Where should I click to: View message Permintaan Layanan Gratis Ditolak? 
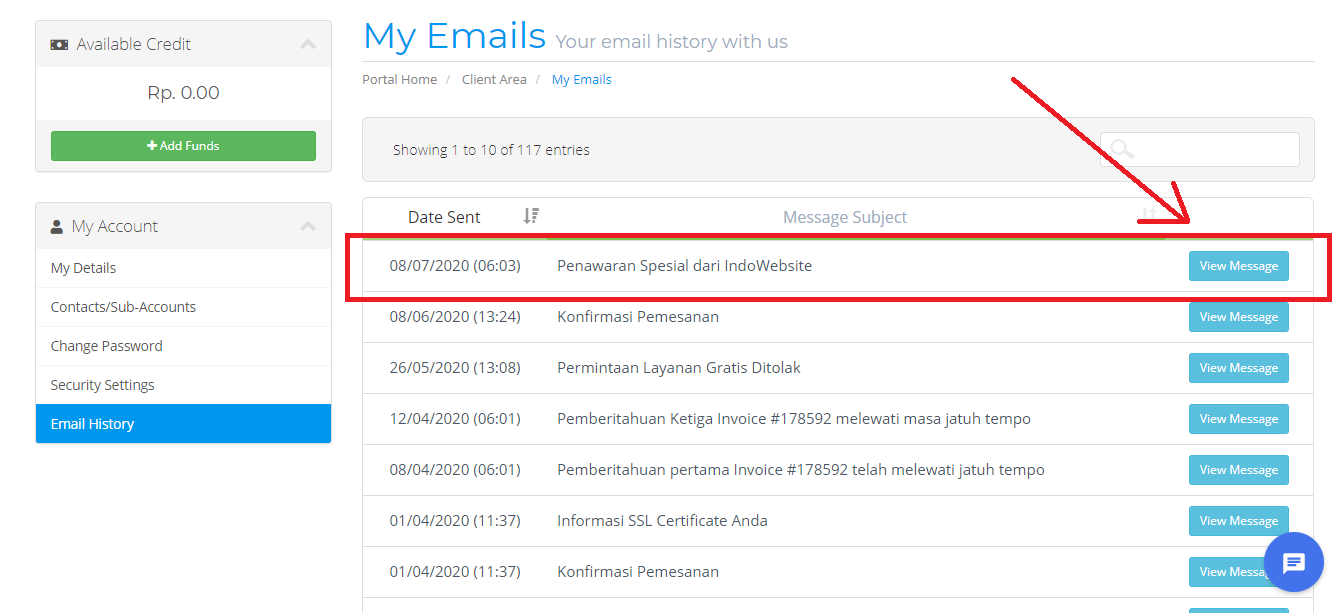click(1238, 368)
